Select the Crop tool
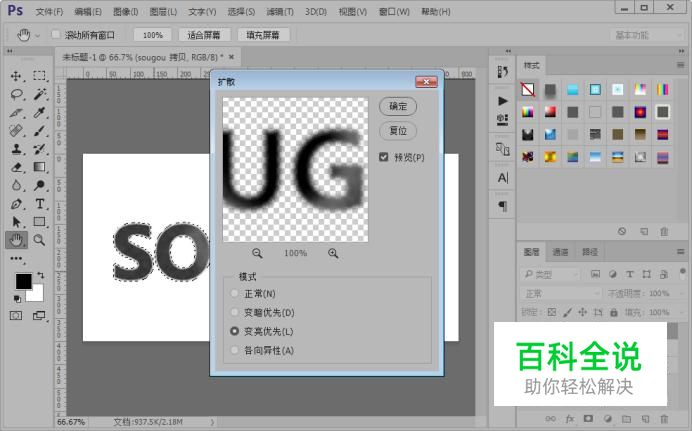The height and width of the screenshot is (431, 692). pyautogui.click(x=16, y=112)
